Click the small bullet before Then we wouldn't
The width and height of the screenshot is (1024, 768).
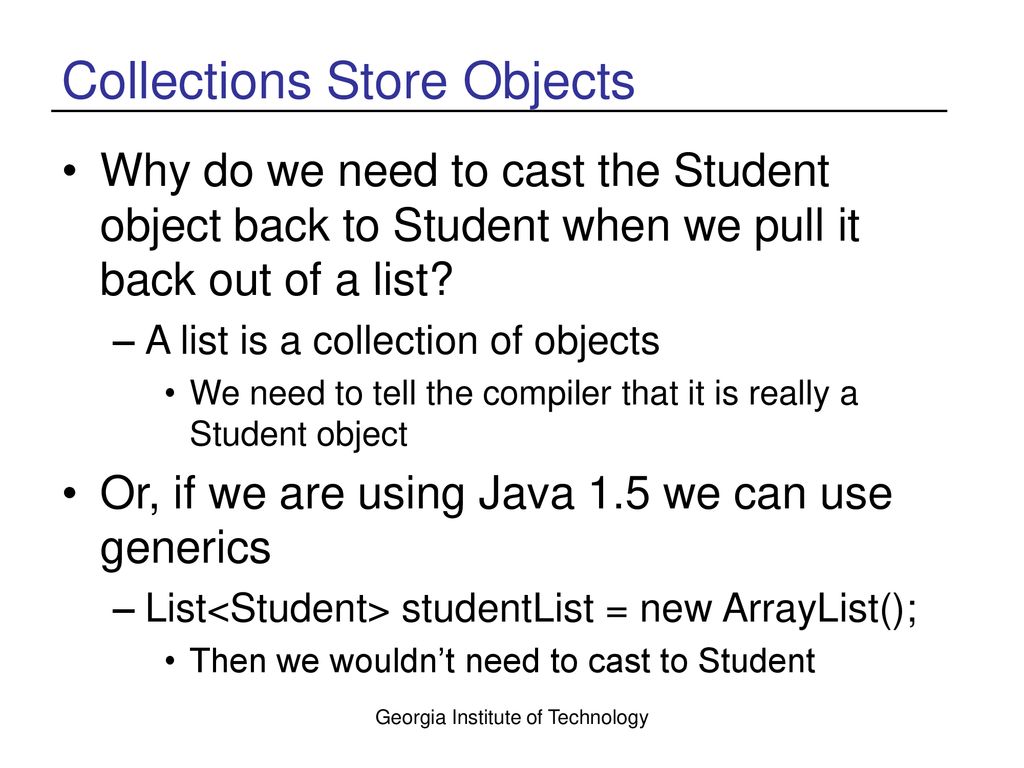[x=170, y=662]
